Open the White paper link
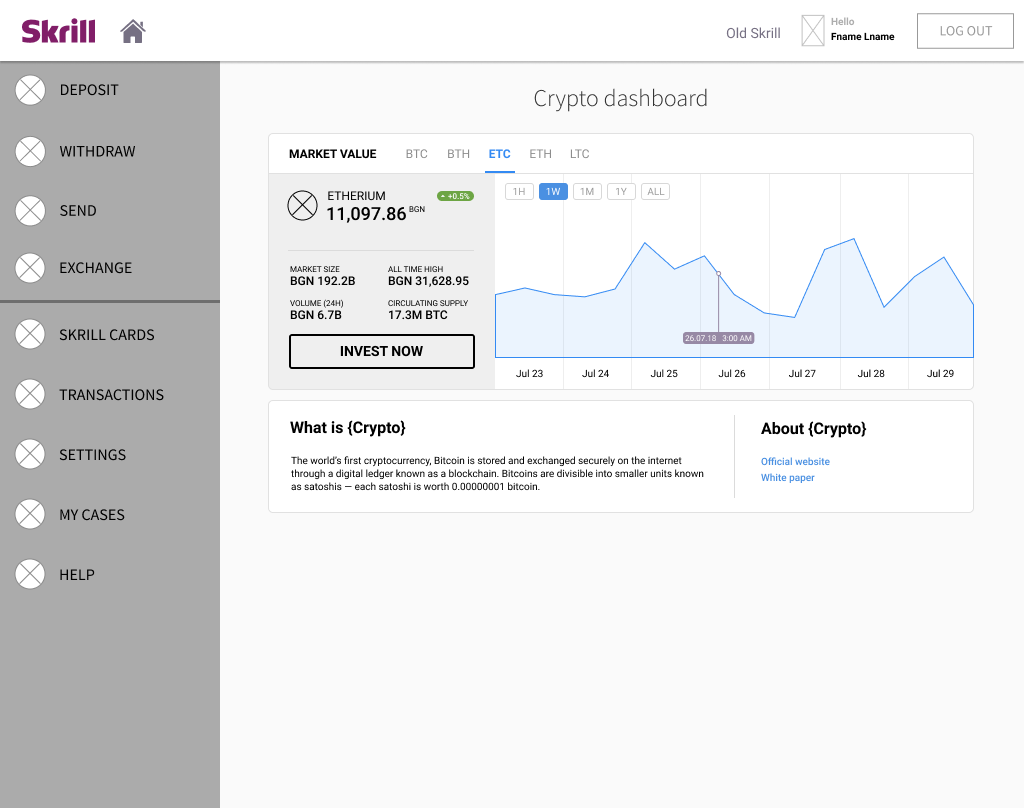The height and width of the screenshot is (808, 1024). pyautogui.click(x=788, y=477)
